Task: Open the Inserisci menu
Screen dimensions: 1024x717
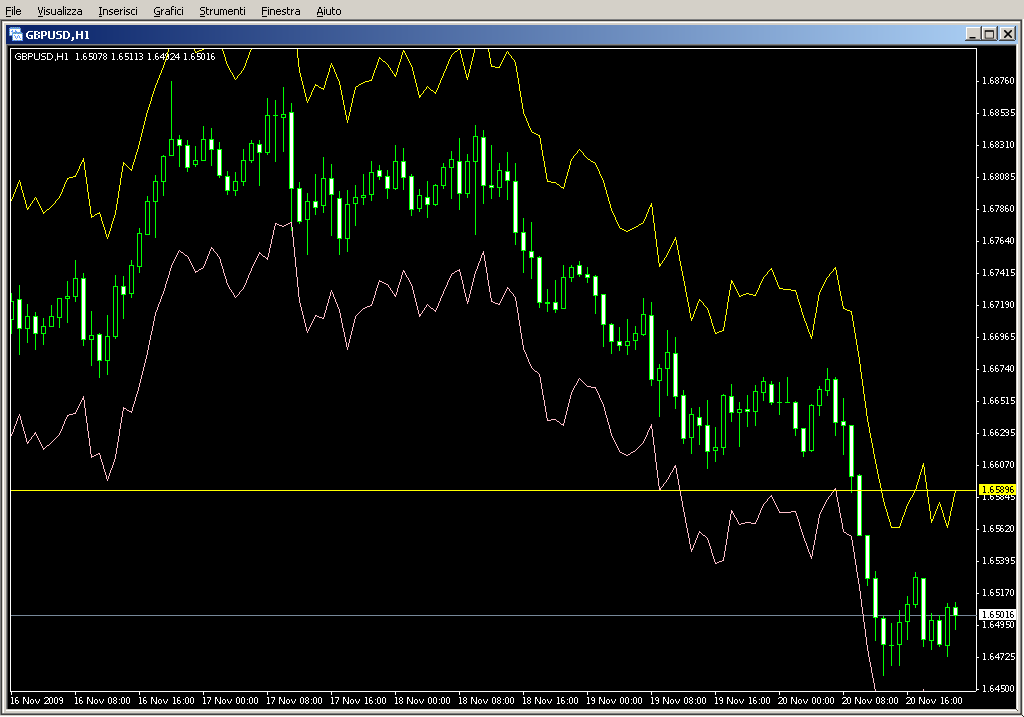Action: (x=118, y=11)
